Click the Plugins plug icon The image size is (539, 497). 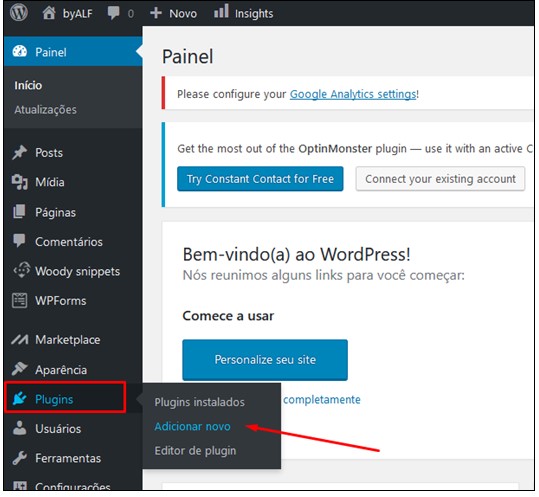point(19,398)
